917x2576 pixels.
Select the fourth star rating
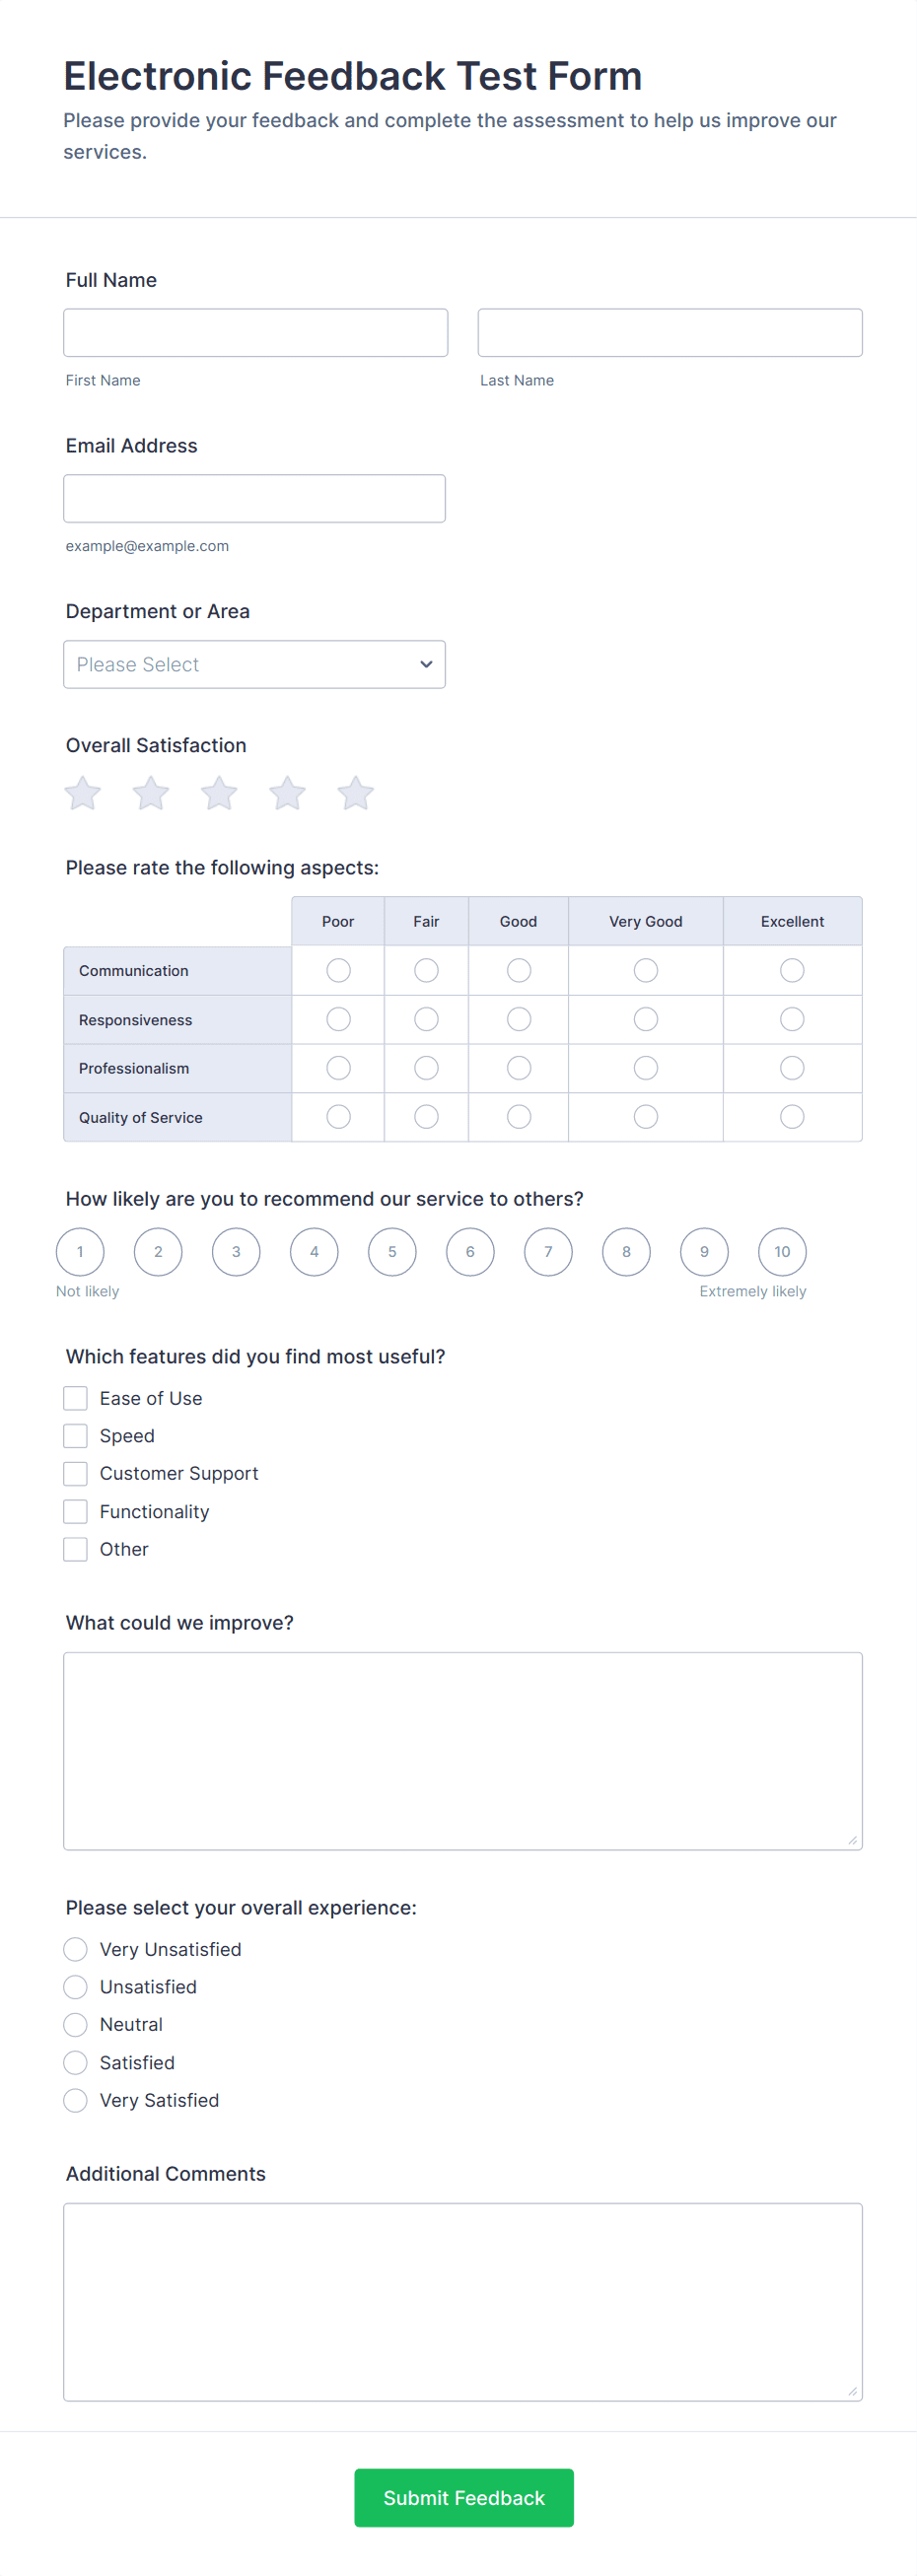tap(287, 794)
